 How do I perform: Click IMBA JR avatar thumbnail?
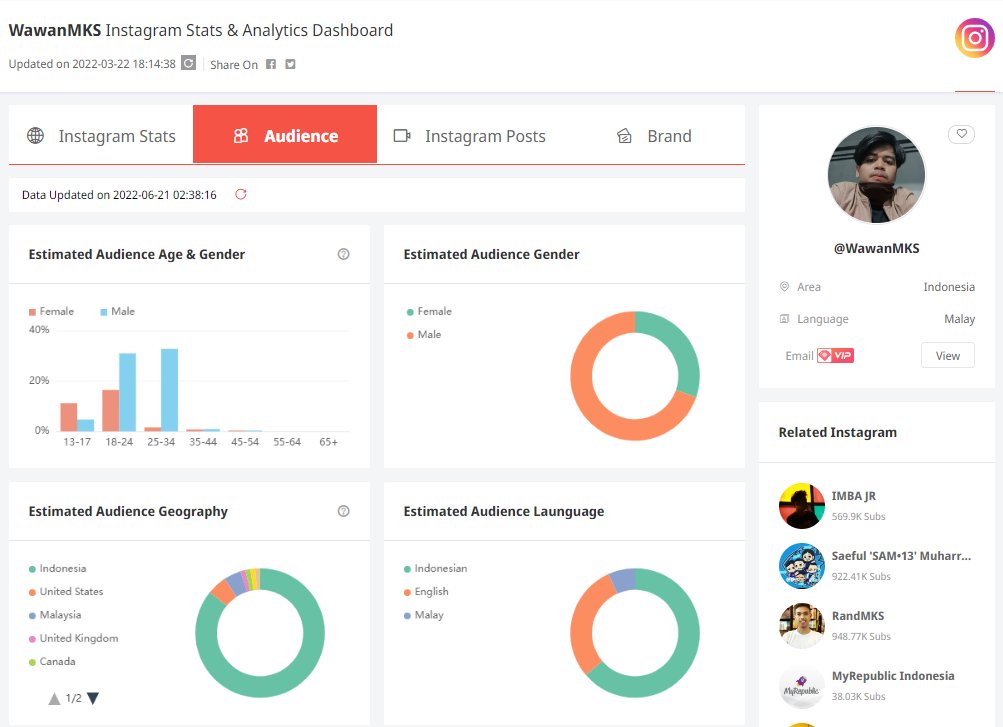pyautogui.click(x=802, y=506)
